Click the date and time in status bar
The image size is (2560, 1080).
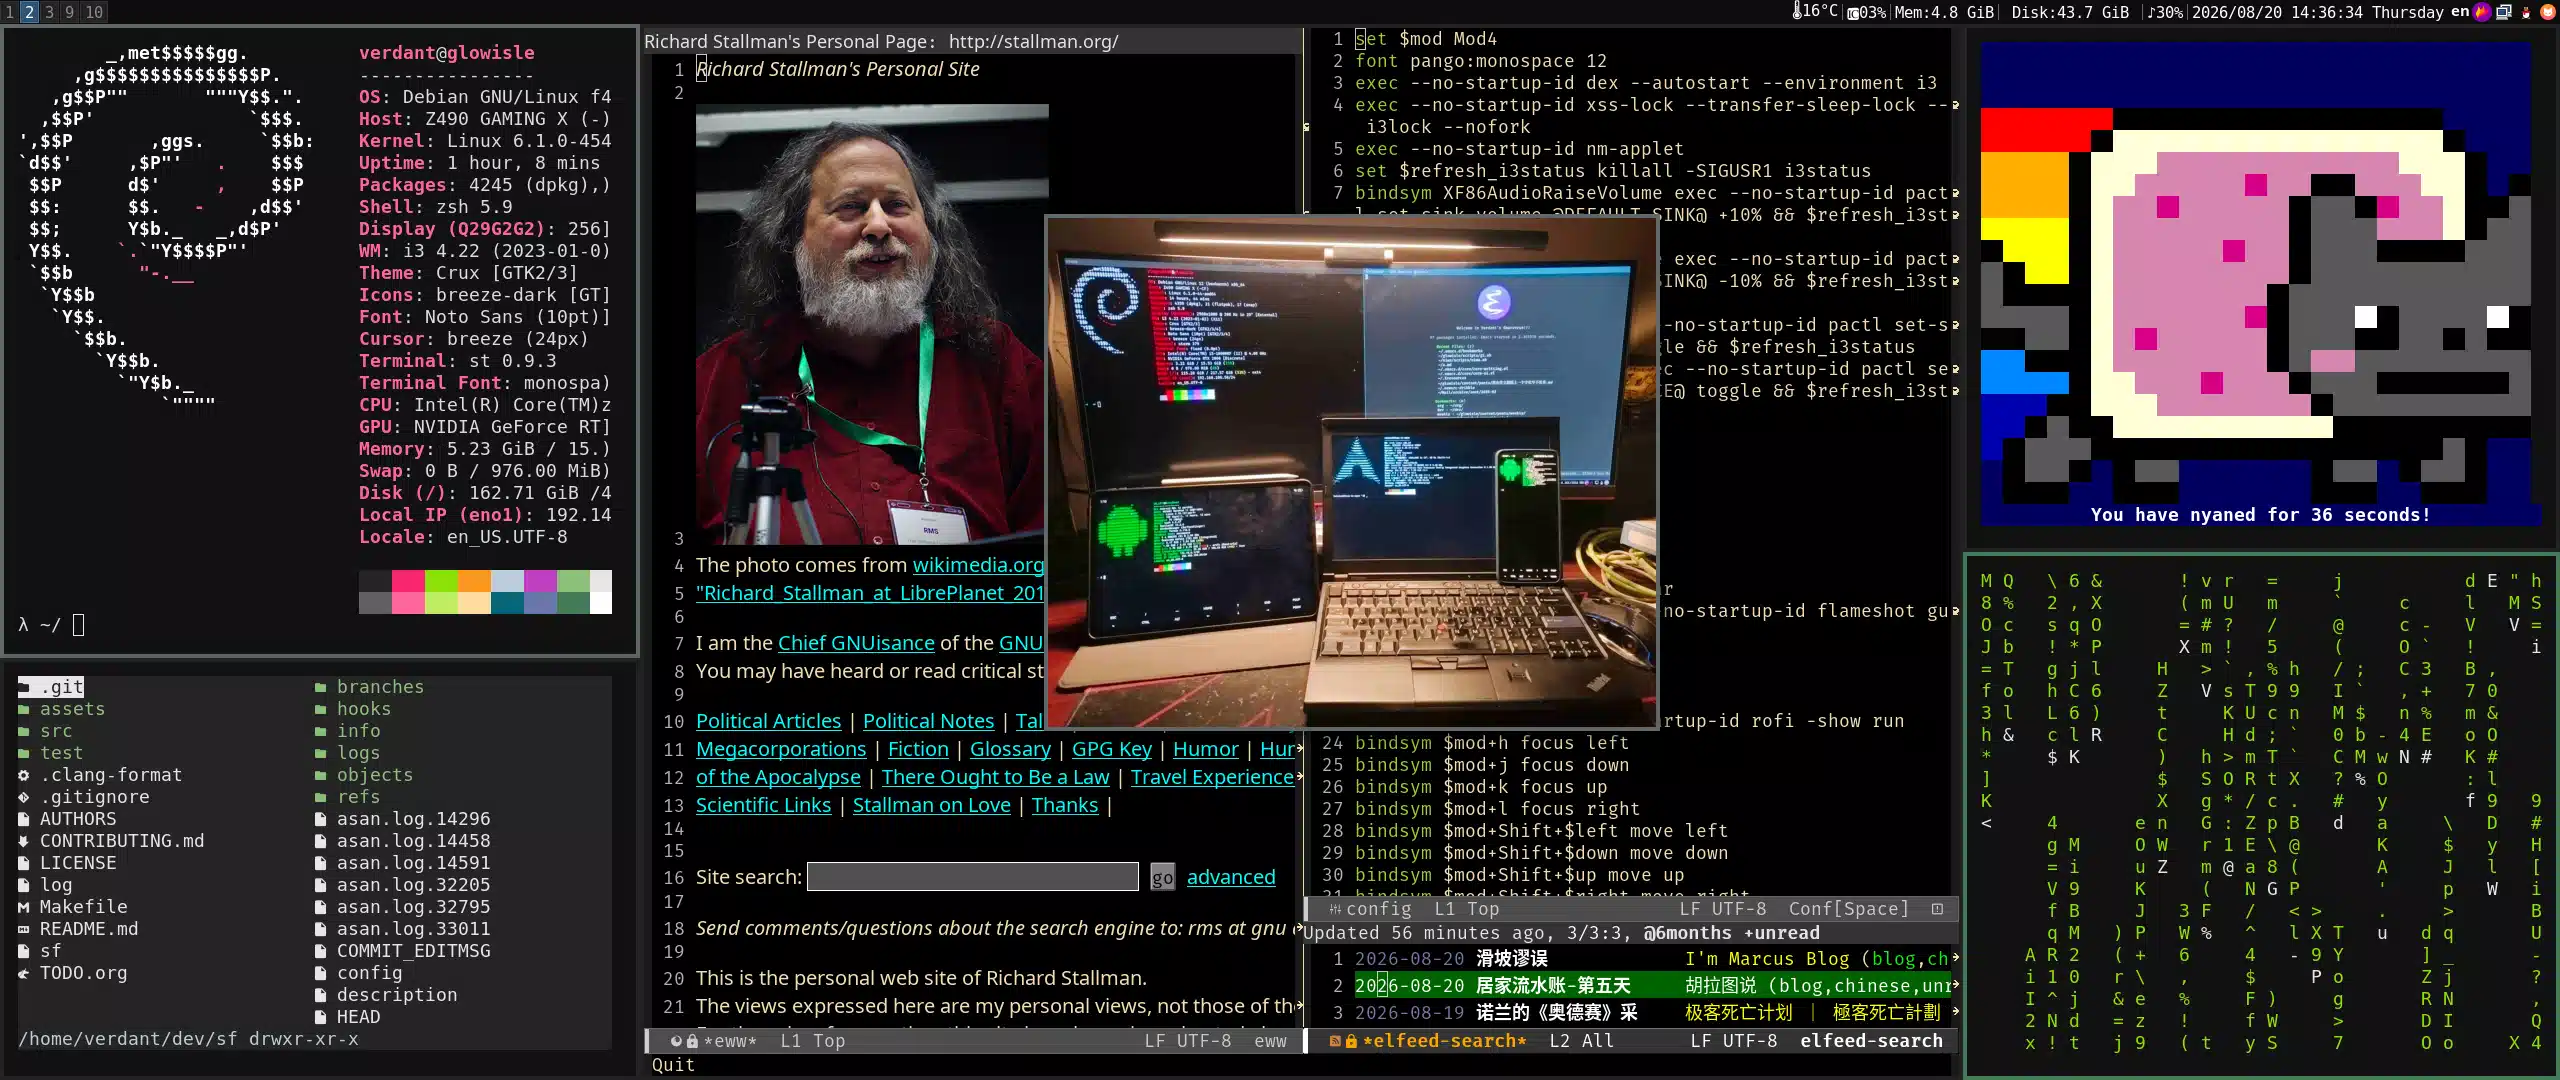tap(2318, 12)
